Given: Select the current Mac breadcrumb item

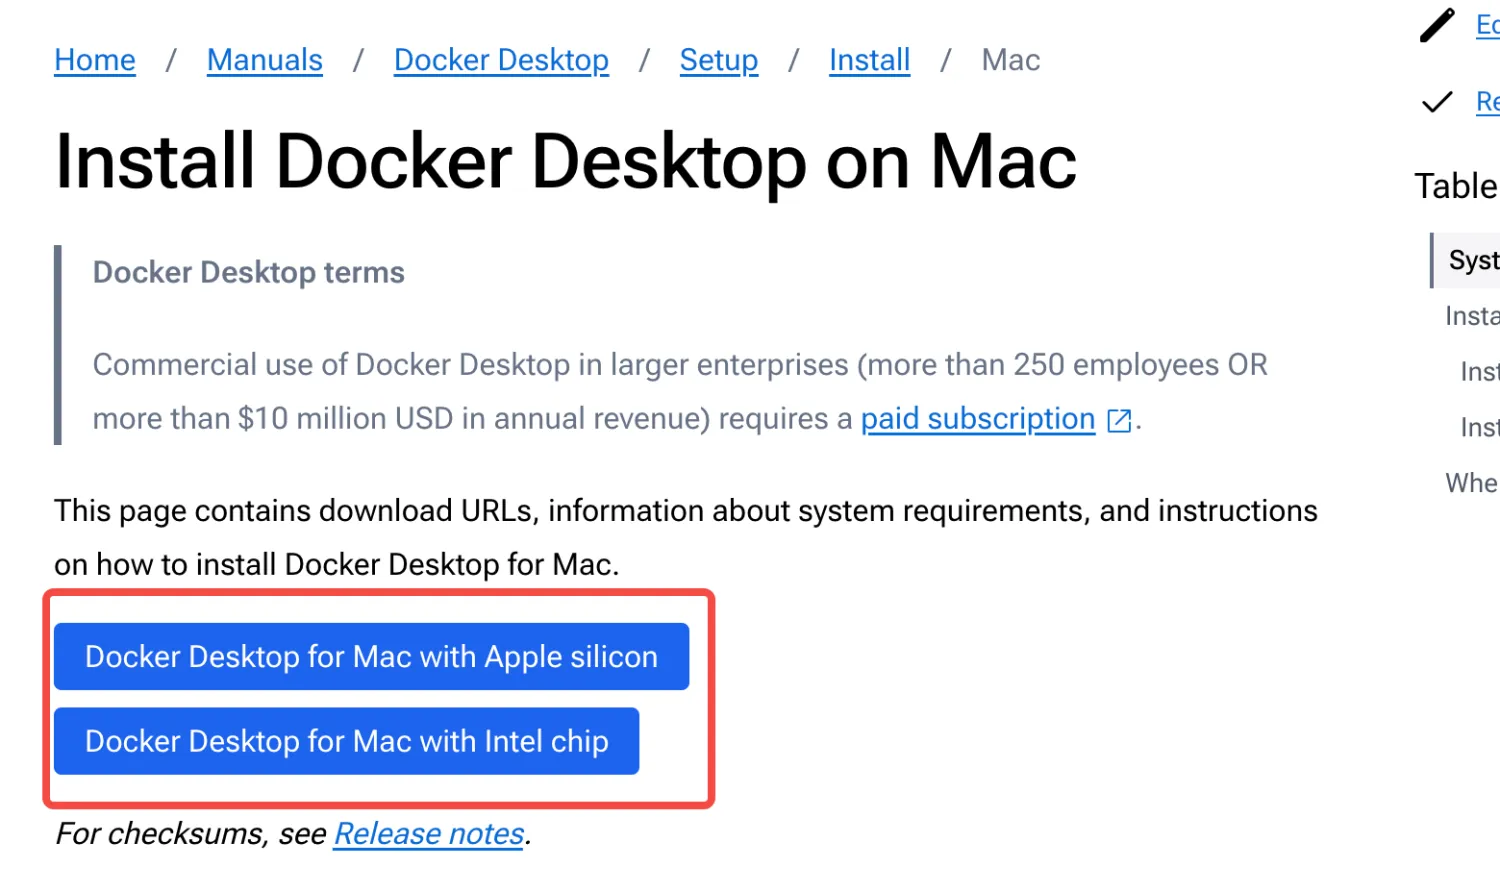Looking at the screenshot, I should click(x=1011, y=60).
